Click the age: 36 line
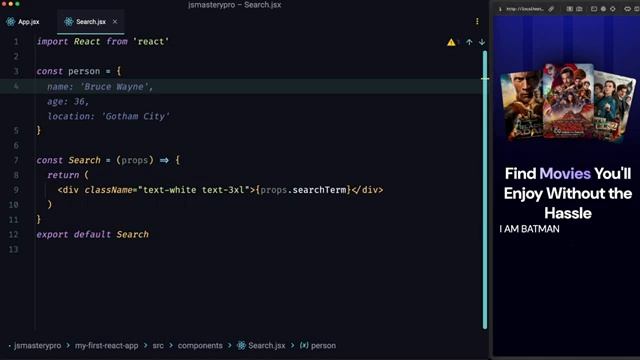Image resolution: width=640 pixels, height=360 pixels. 68,101
